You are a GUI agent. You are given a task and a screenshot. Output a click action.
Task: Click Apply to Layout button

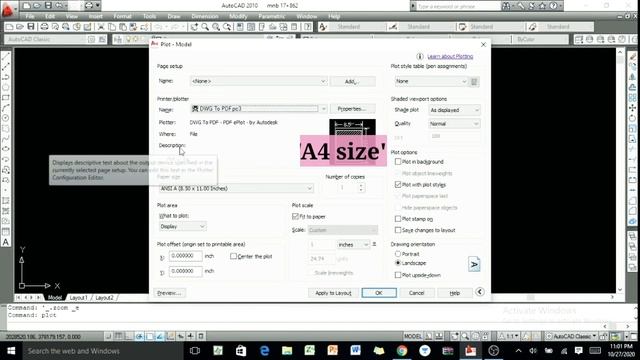point(333,293)
